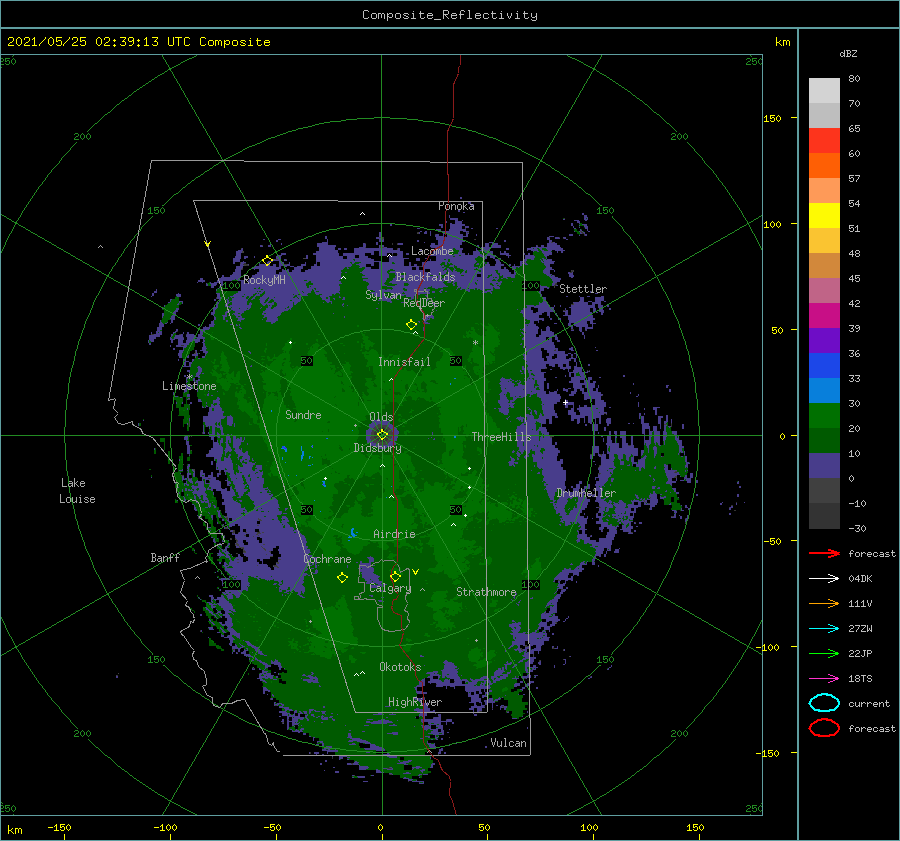900x841 pixels.
Task: Select the Airdrie label
Action: point(394,534)
